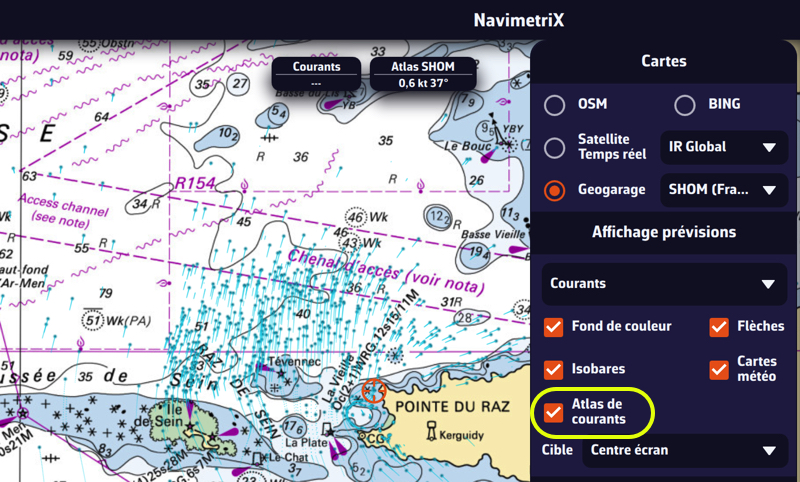
Task: Click the orange crosshair target near Pointe du Raz
Action: click(374, 391)
